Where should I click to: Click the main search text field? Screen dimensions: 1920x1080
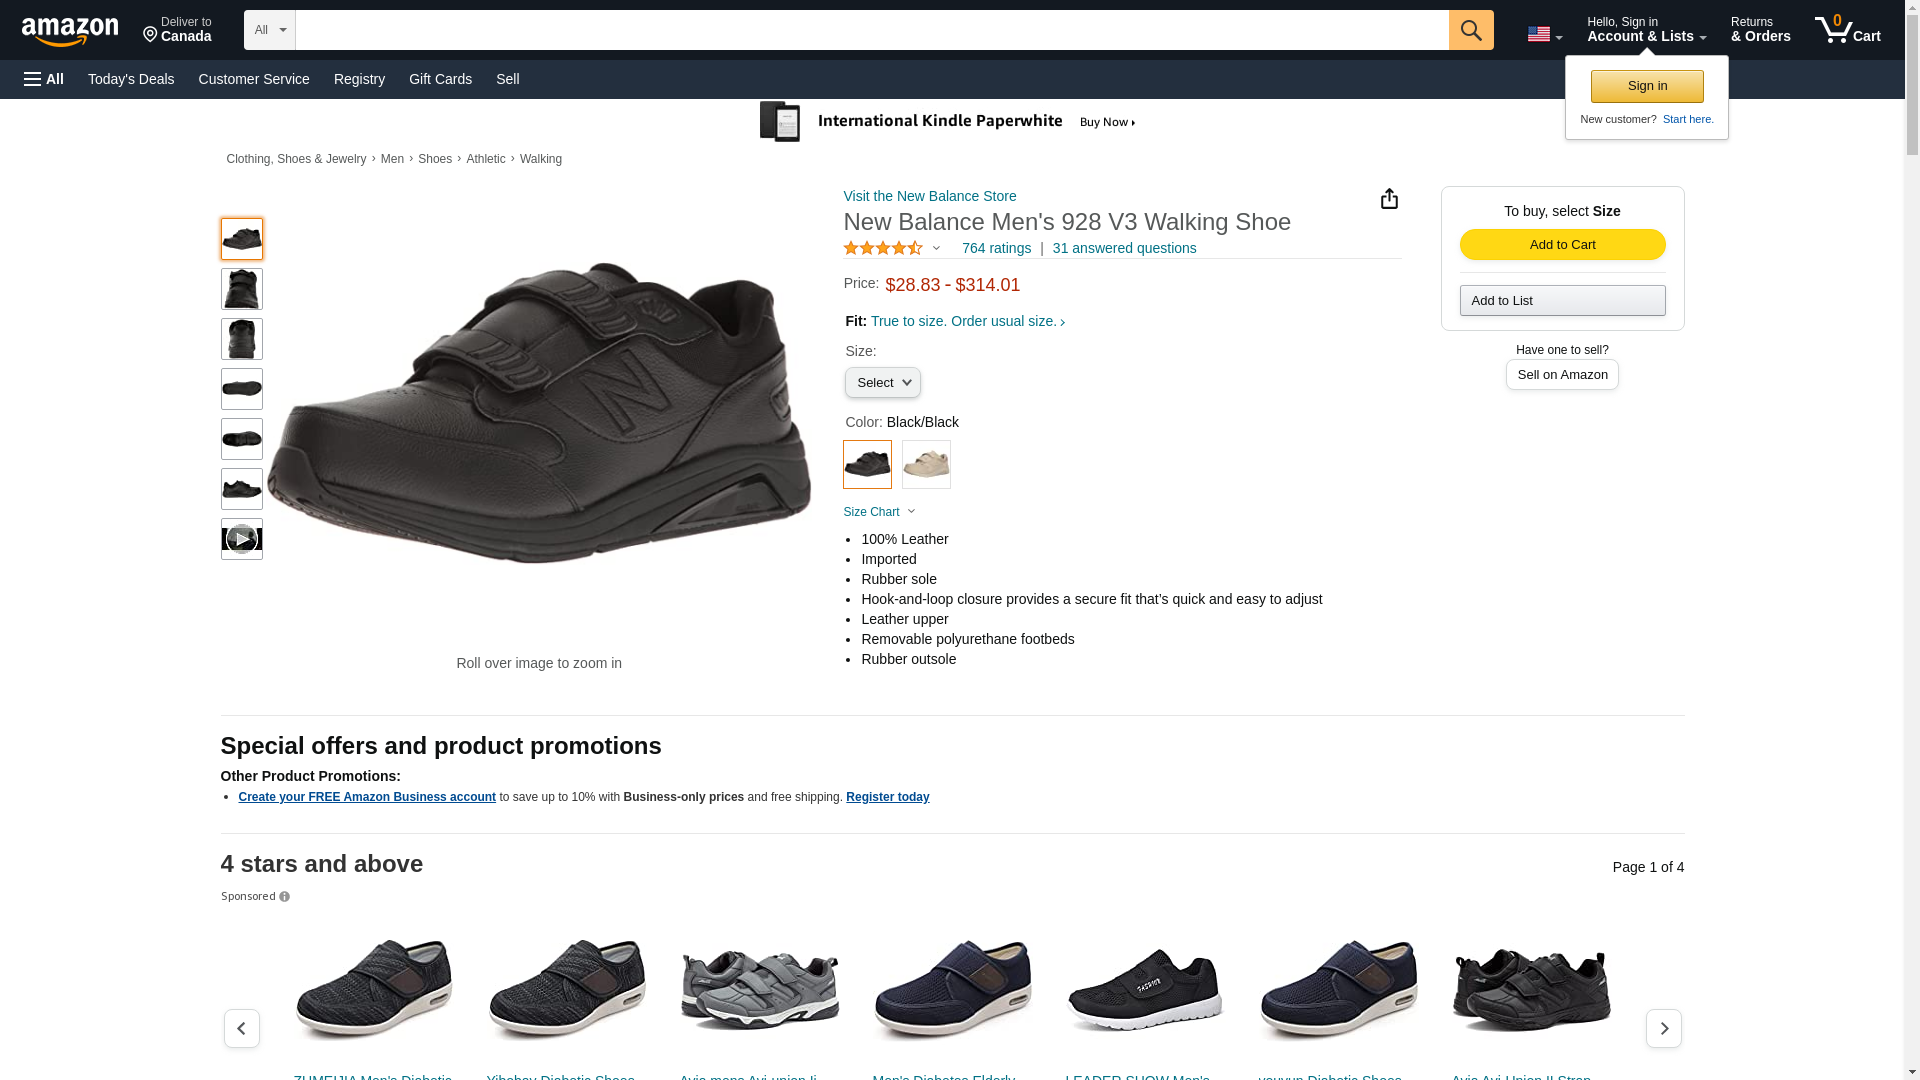871,30
